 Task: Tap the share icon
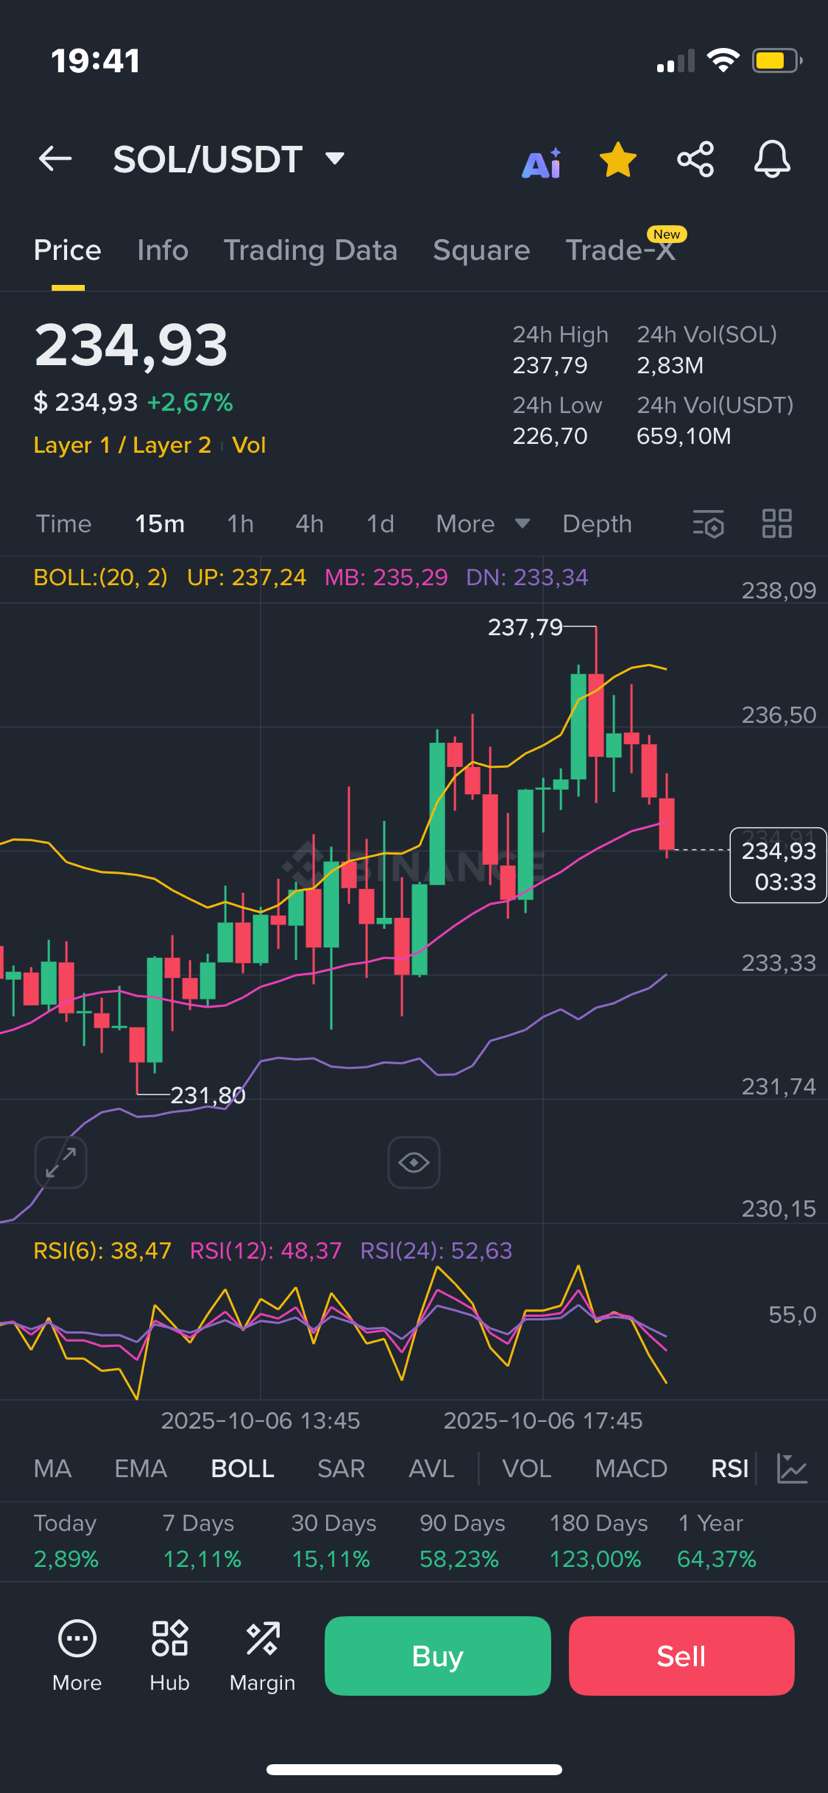[695, 159]
